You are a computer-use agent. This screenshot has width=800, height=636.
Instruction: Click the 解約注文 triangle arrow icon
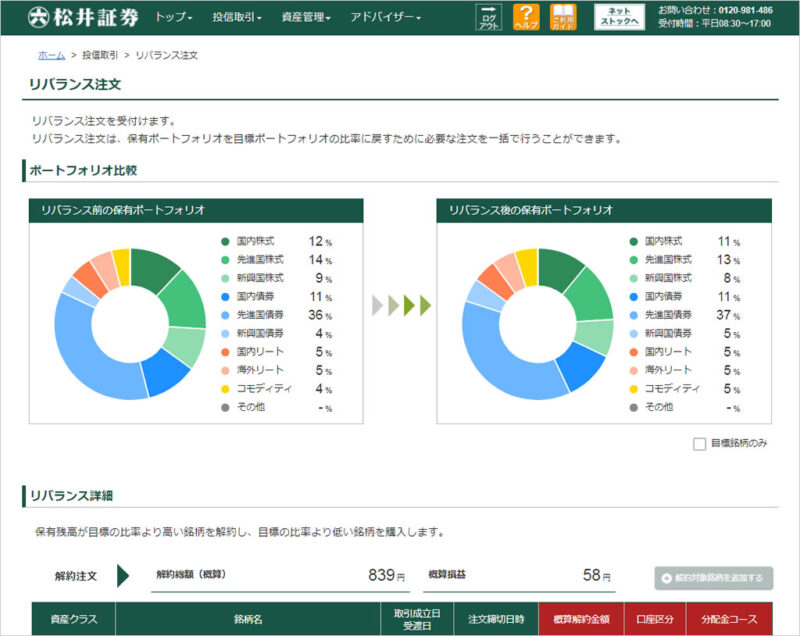click(x=124, y=576)
